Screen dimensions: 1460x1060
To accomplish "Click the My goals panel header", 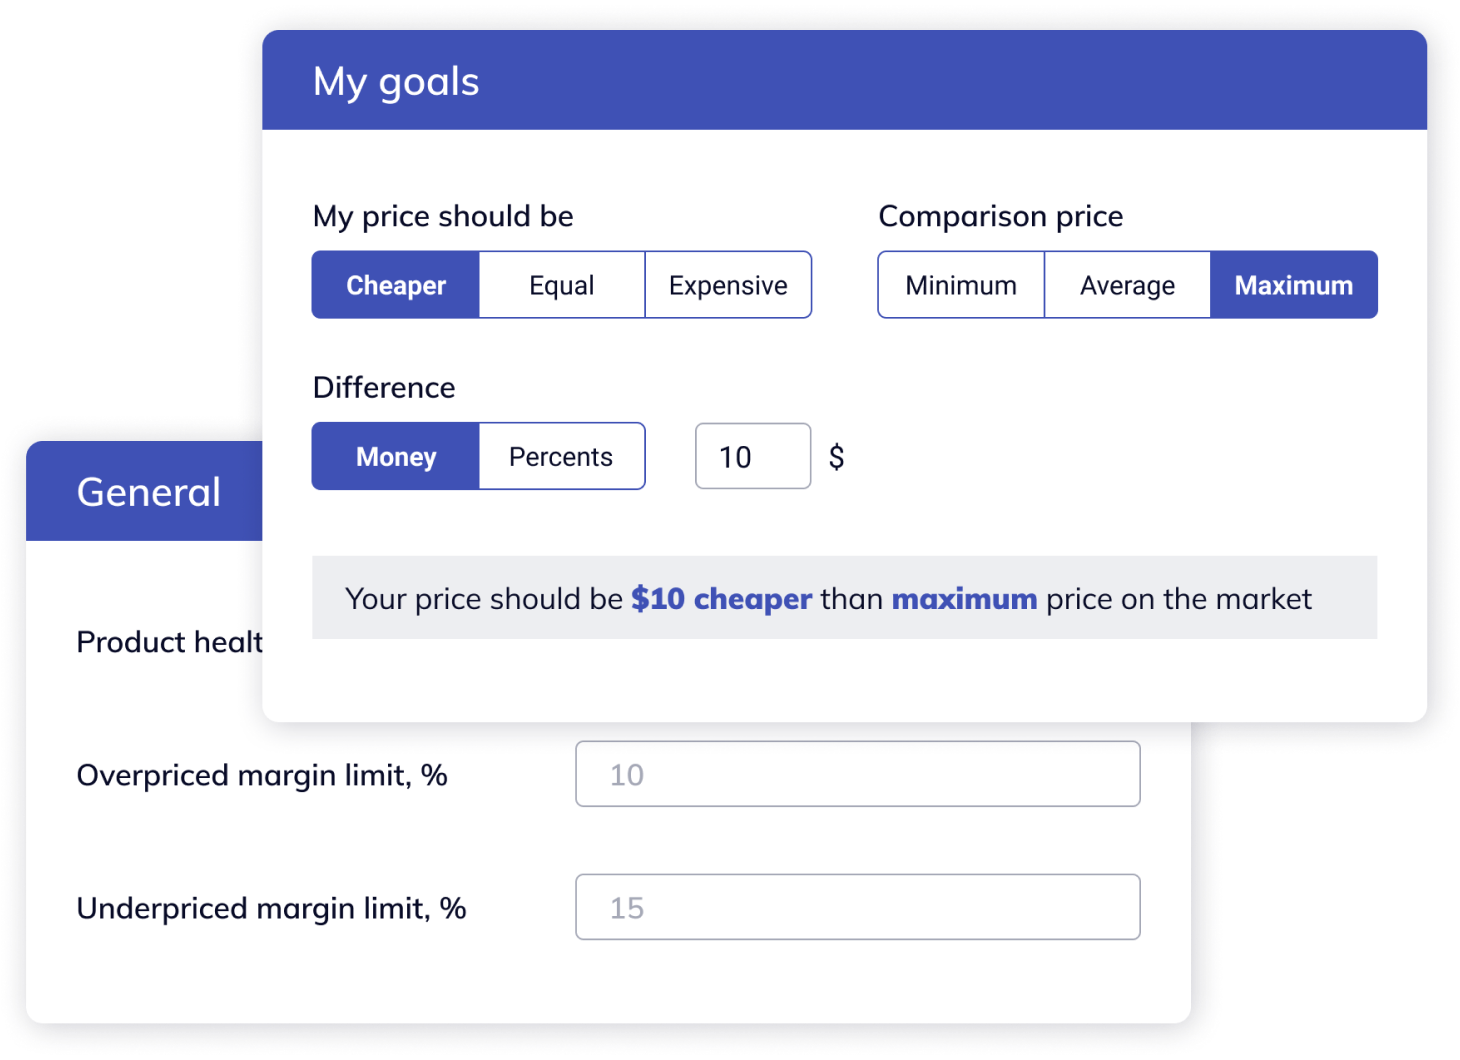I will tap(396, 81).
